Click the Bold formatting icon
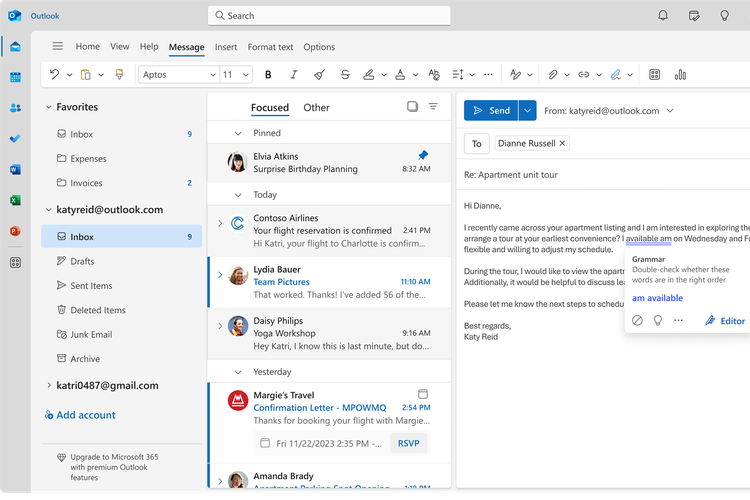The height and width of the screenshot is (500, 750). [268, 75]
